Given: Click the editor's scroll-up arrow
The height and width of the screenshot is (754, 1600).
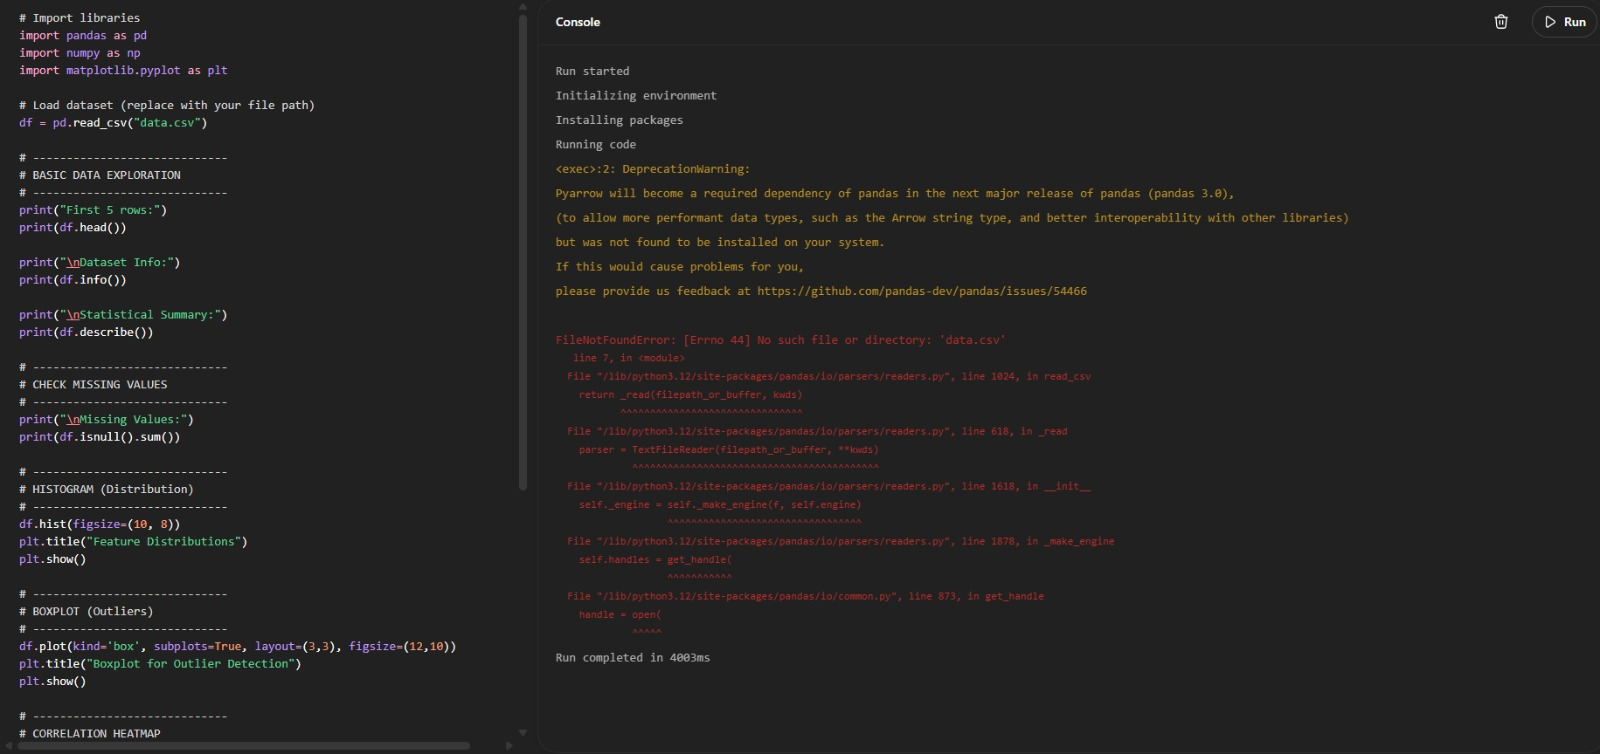Looking at the screenshot, I should [x=522, y=7].
